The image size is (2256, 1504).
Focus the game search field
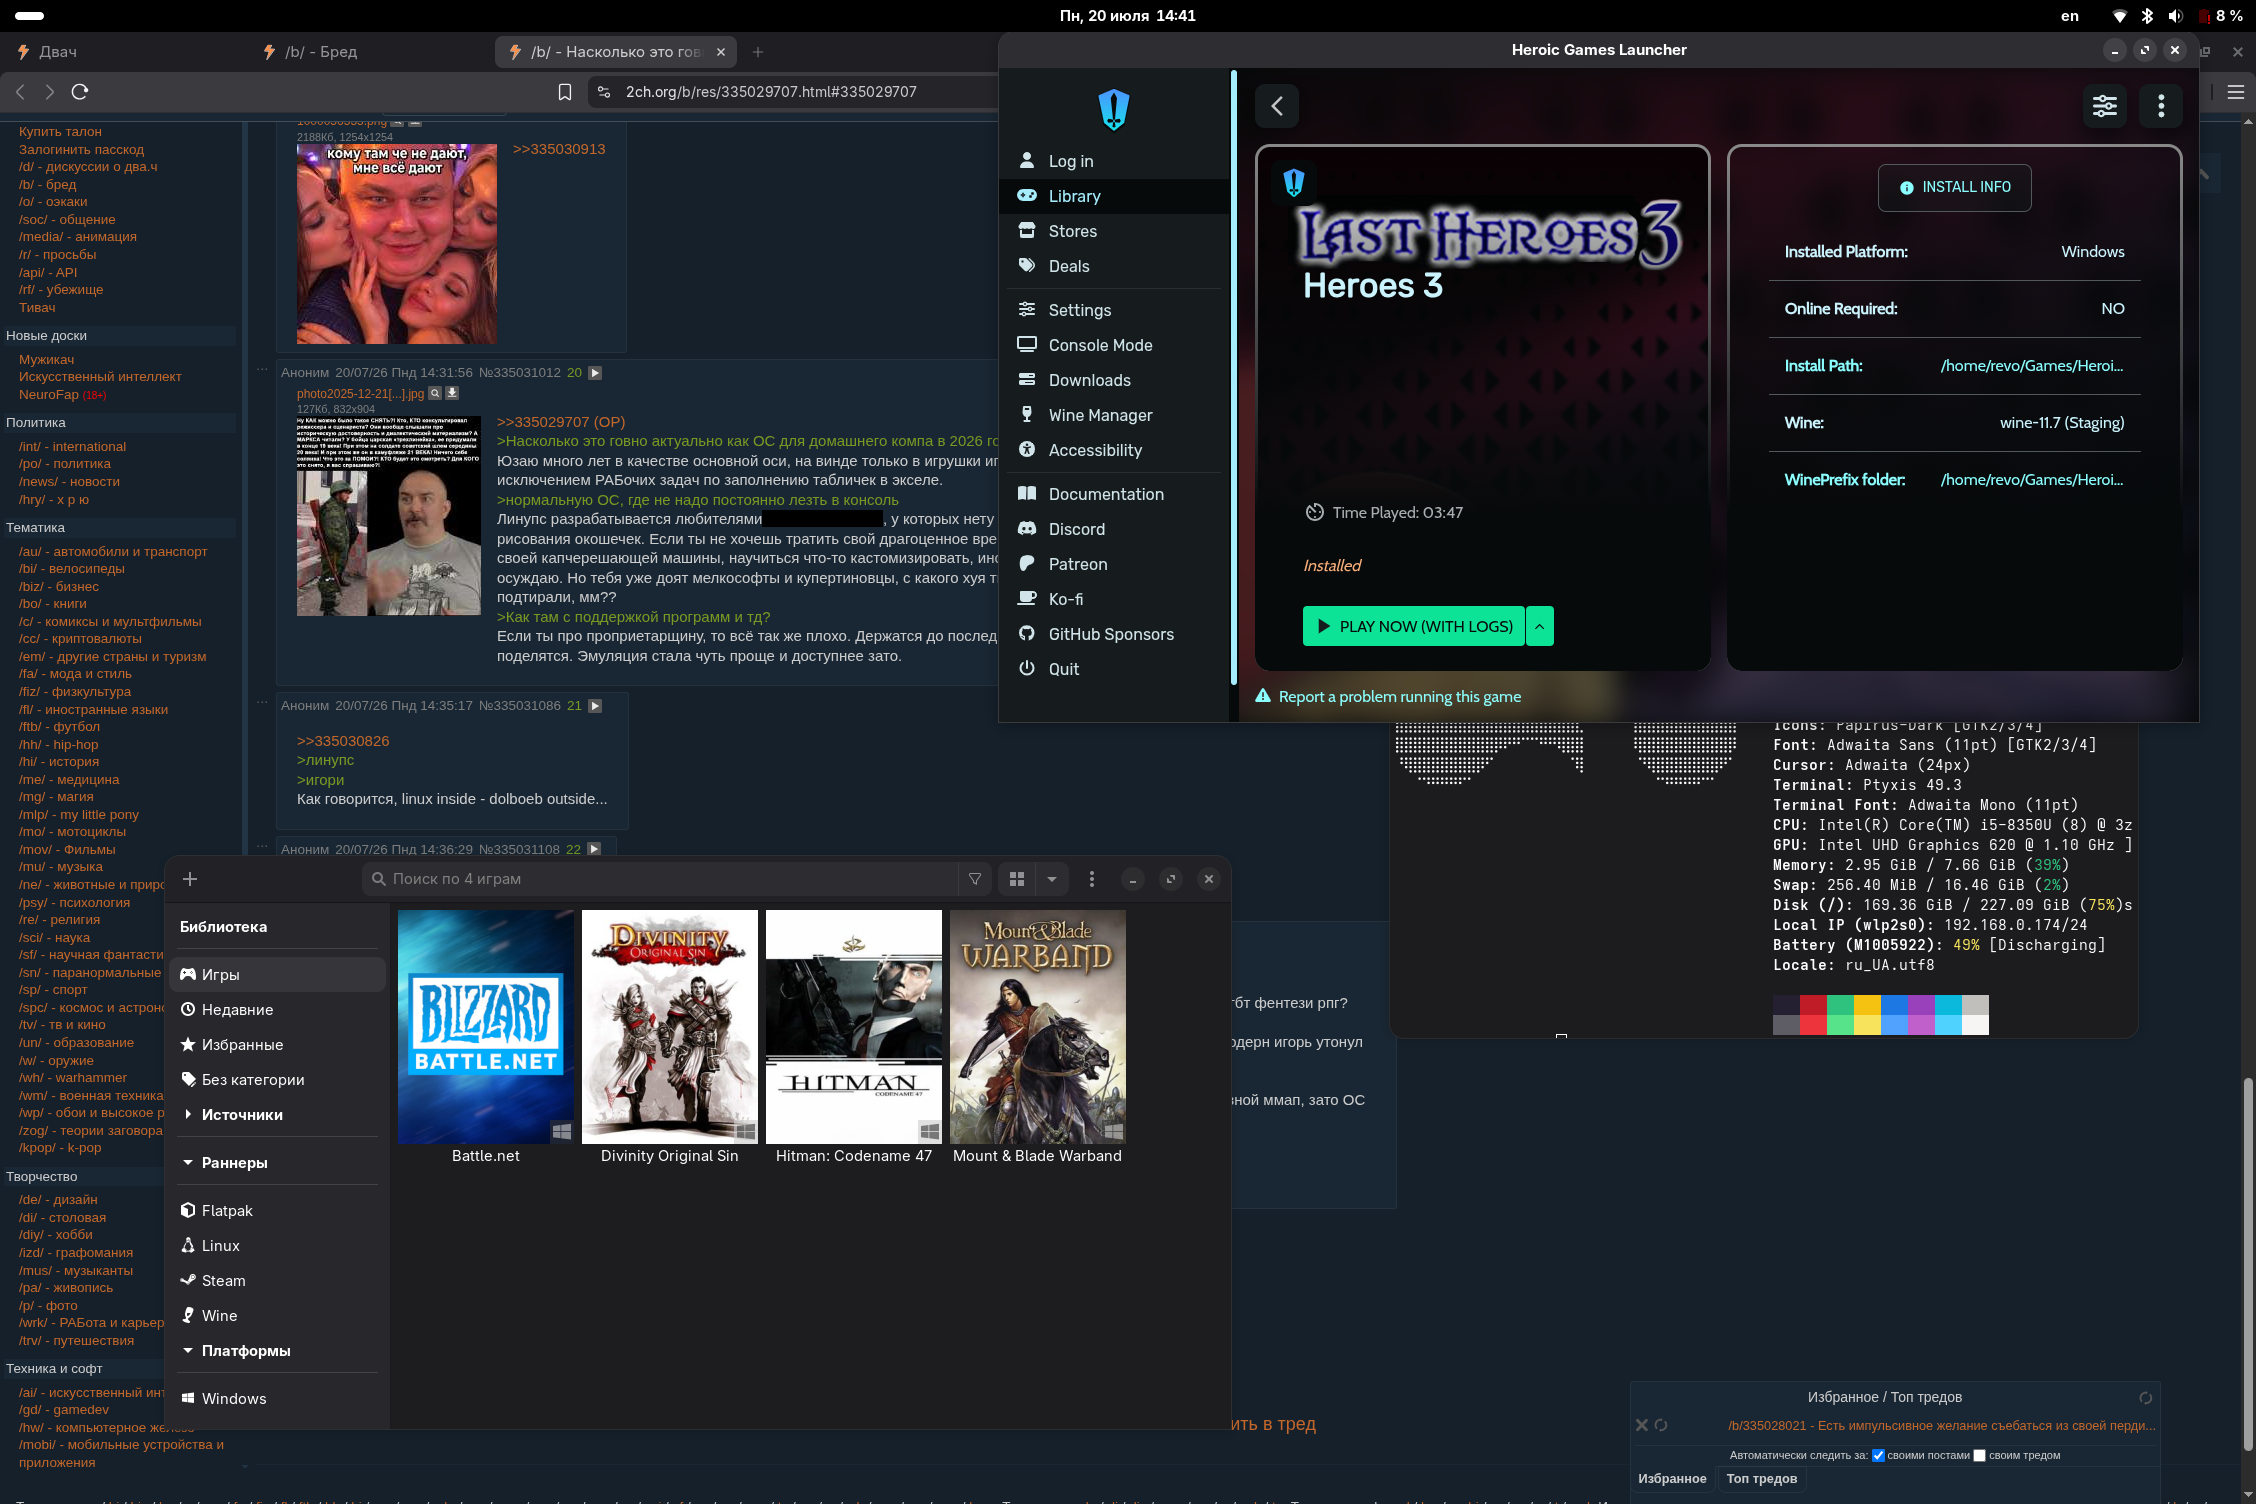click(660, 879)
